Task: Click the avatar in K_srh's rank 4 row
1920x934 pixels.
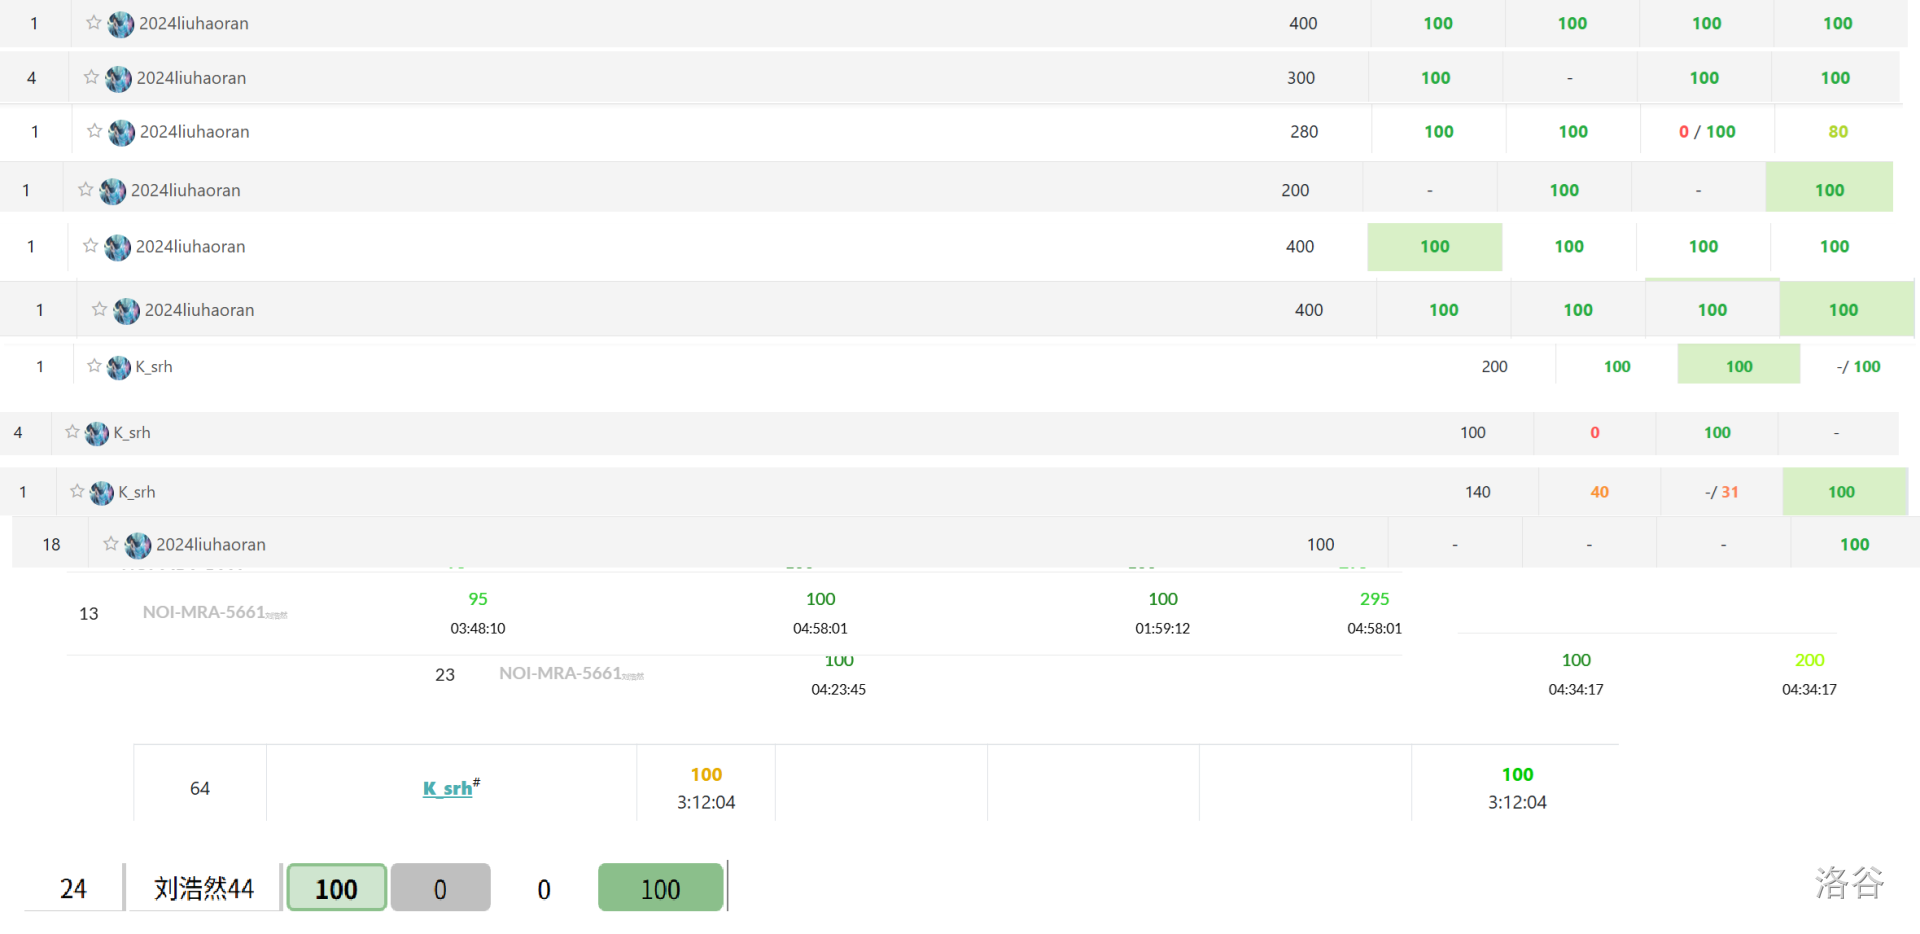Action: tap(97, 433)
